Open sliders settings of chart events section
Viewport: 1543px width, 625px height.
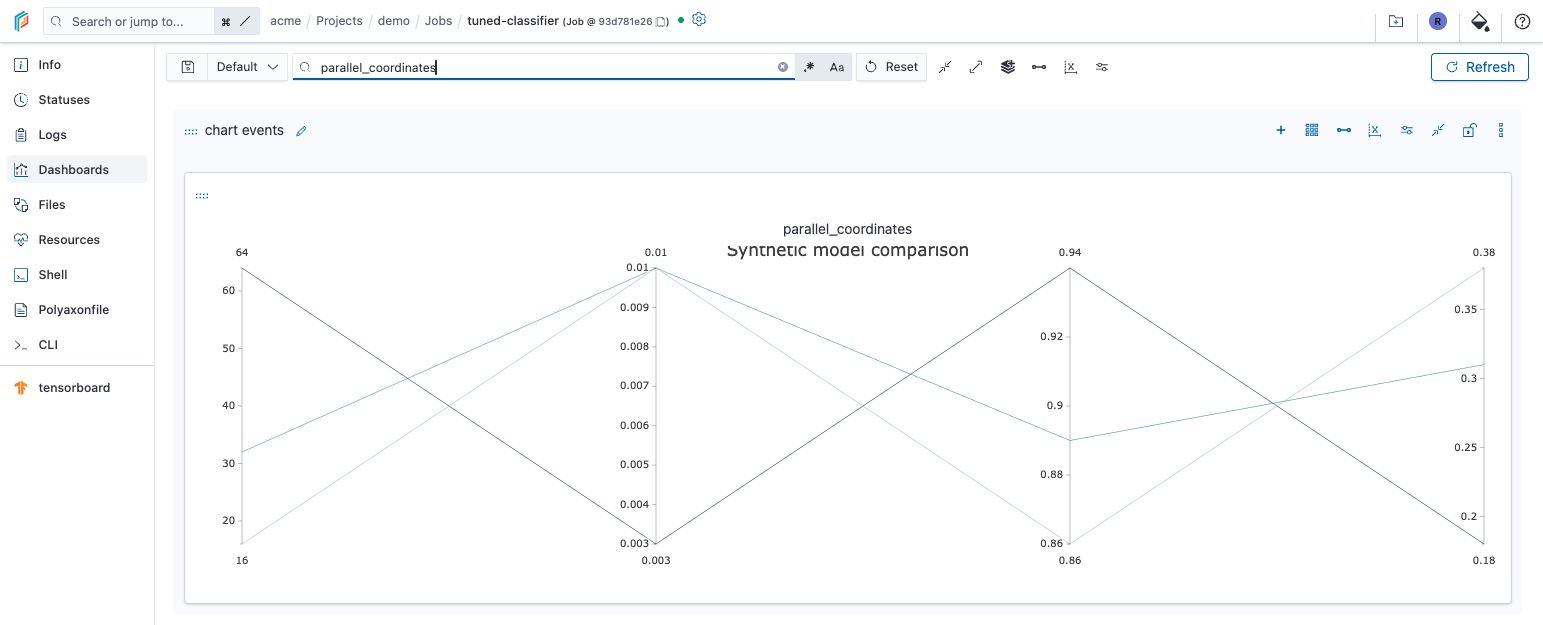[x=1407, y=130]
